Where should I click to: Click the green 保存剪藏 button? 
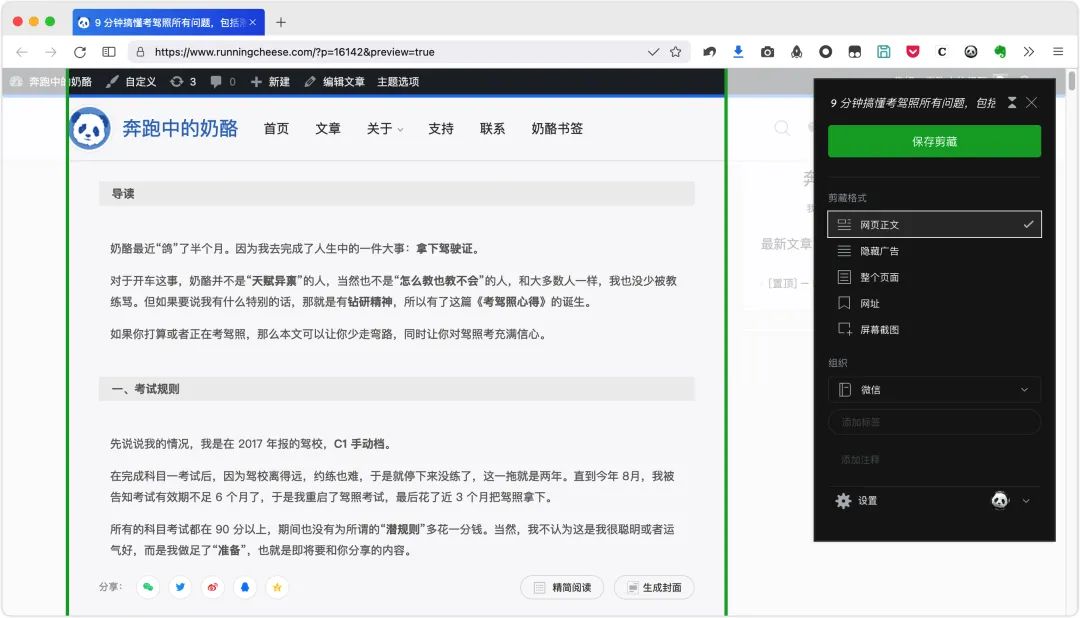pos(934,141)
